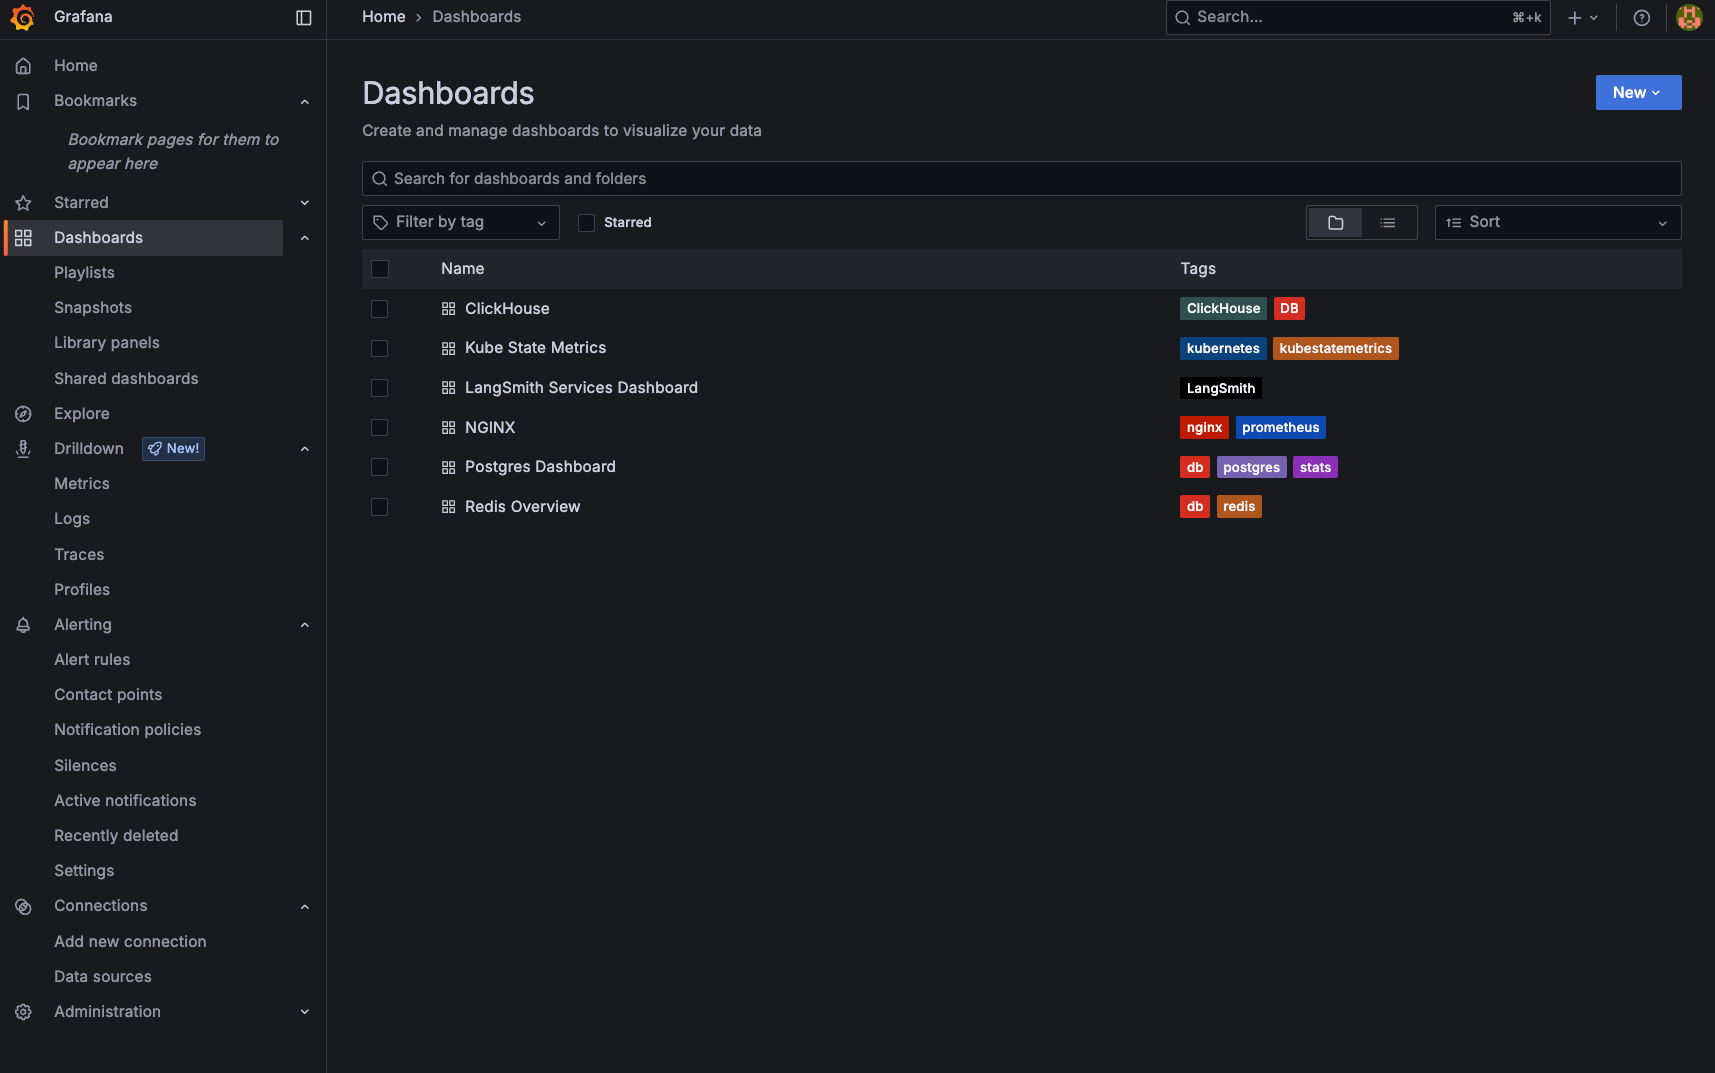
Task: Click the Postgres Dashboard grid icon
Action: (448, 467)
